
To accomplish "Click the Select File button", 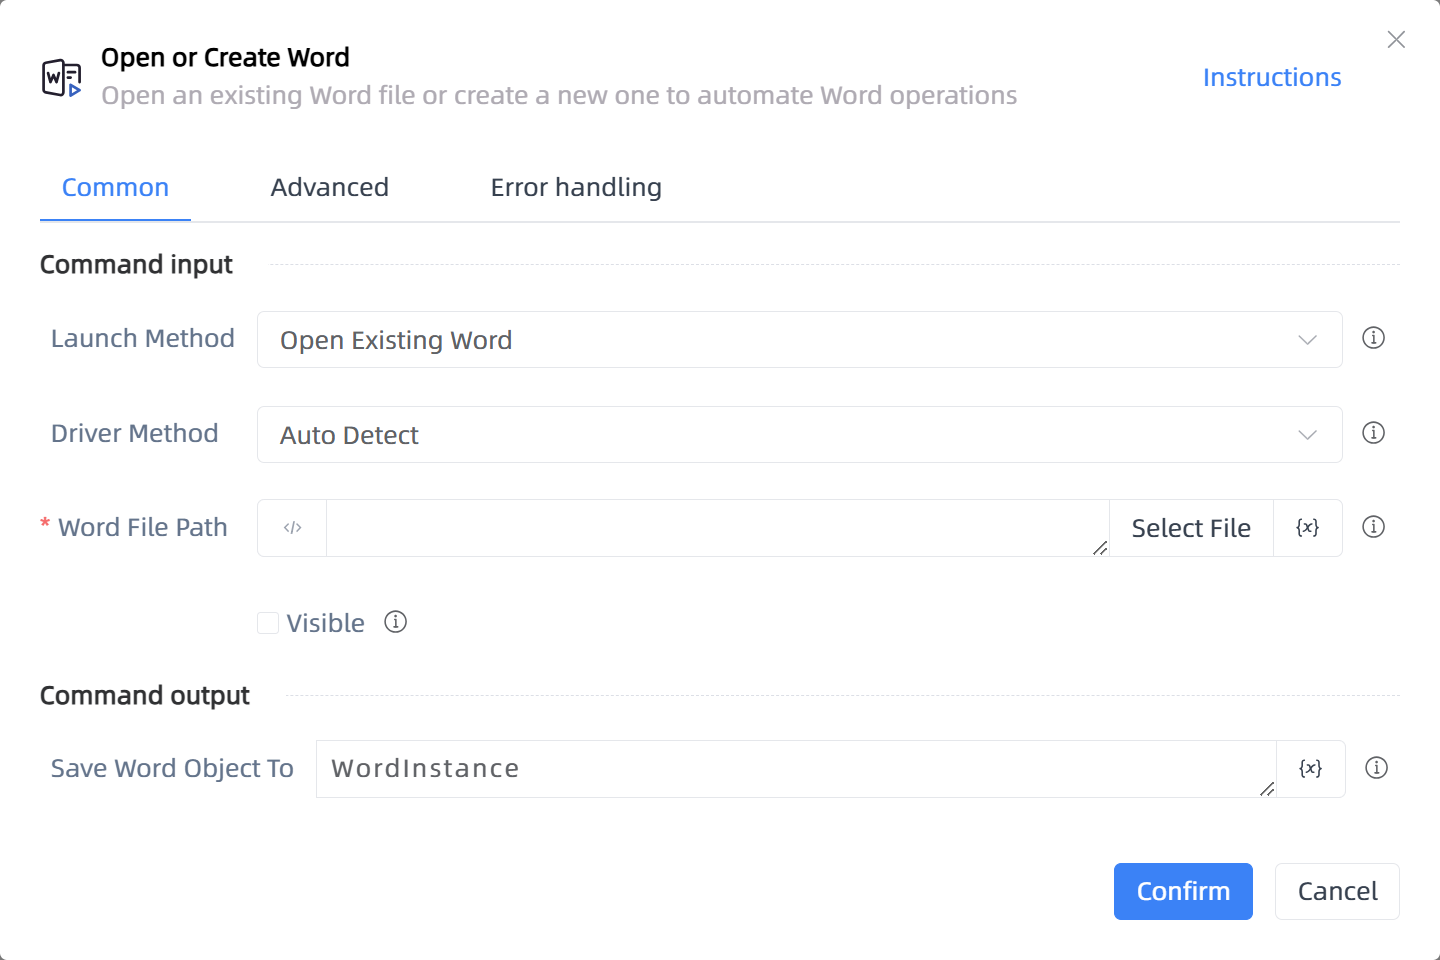I will (x=1191, y=528).
